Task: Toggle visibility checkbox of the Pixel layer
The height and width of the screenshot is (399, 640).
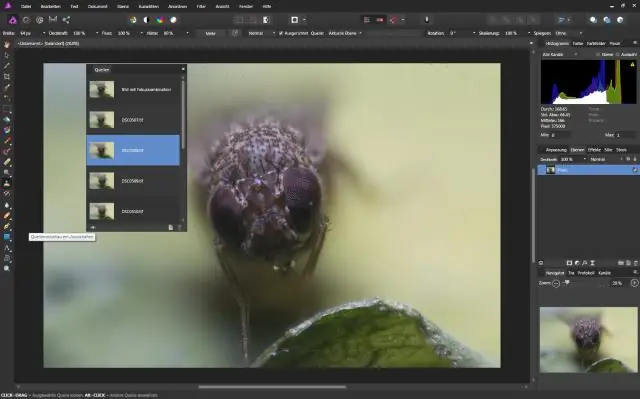Action: pos(635,170)
